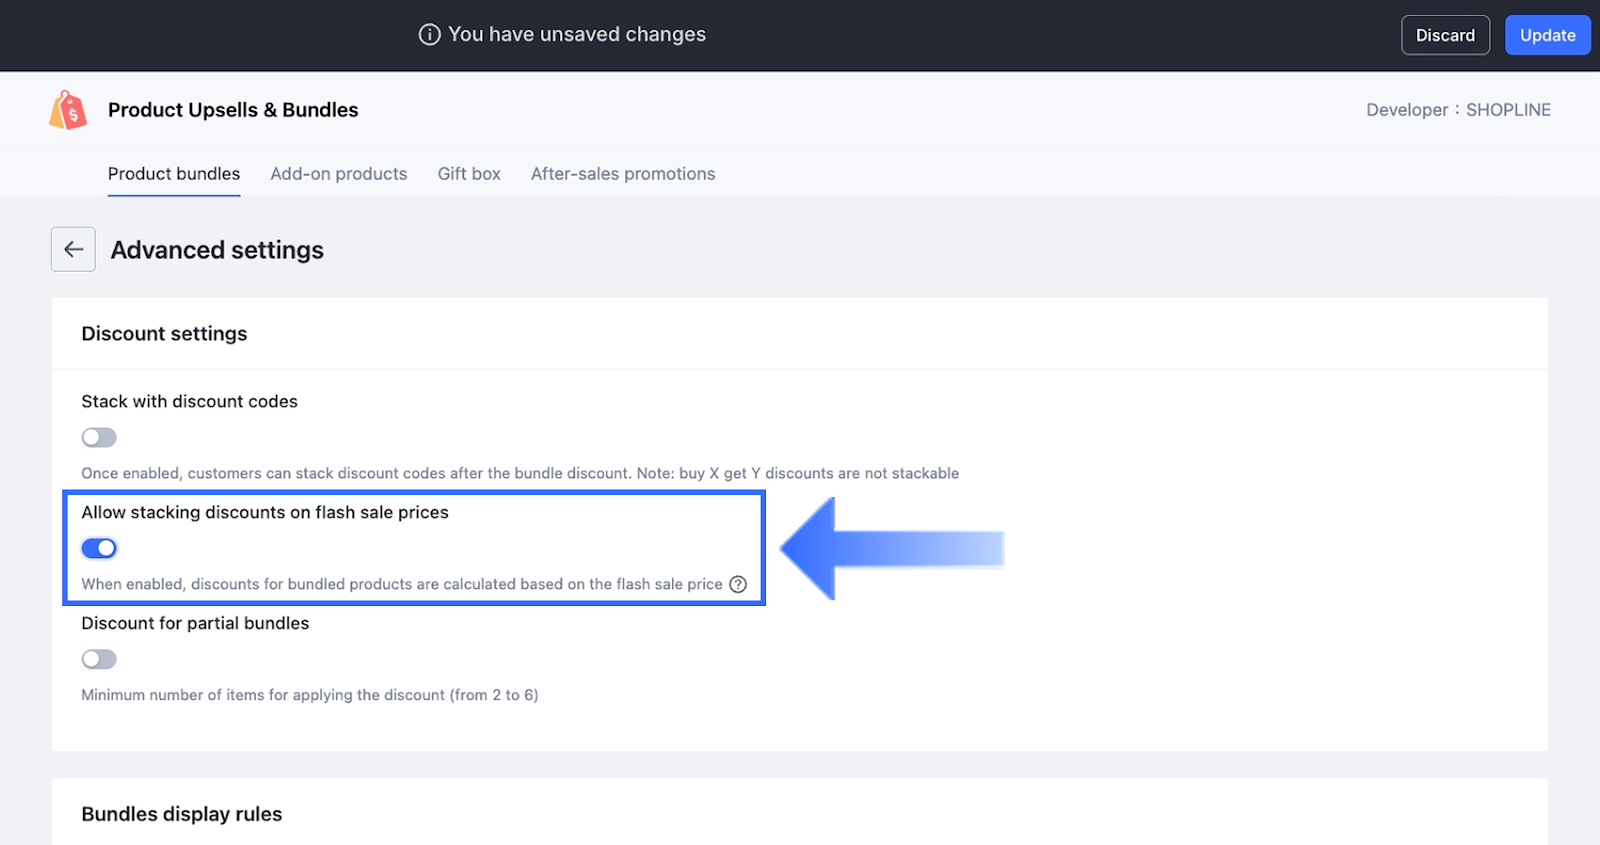Open the Product bundles tab
1600x845 pixels.
[x=174, y=174]
